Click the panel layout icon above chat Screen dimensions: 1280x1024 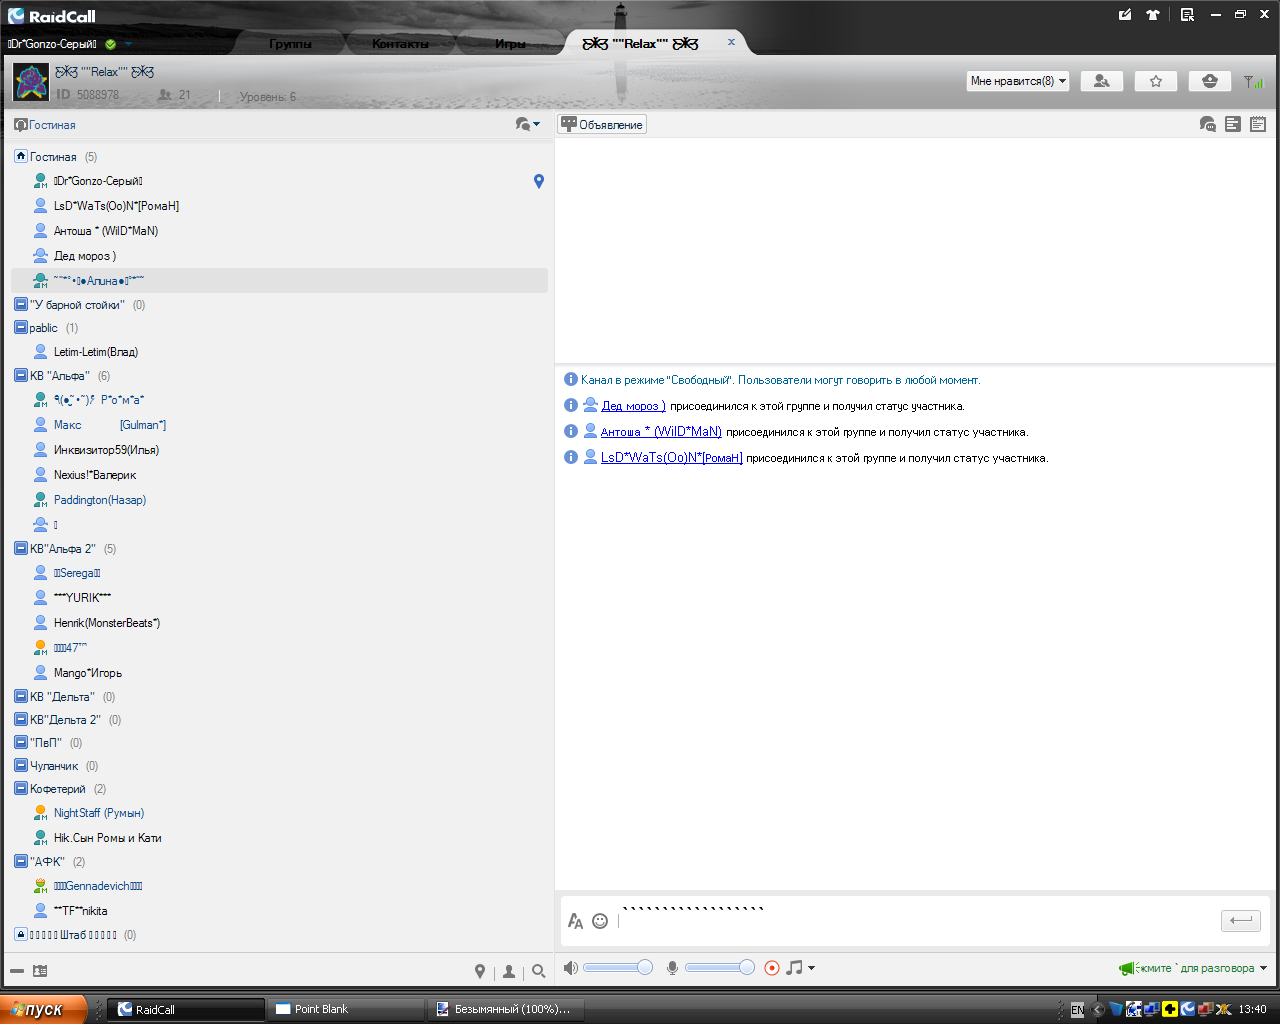point(1233,124)
